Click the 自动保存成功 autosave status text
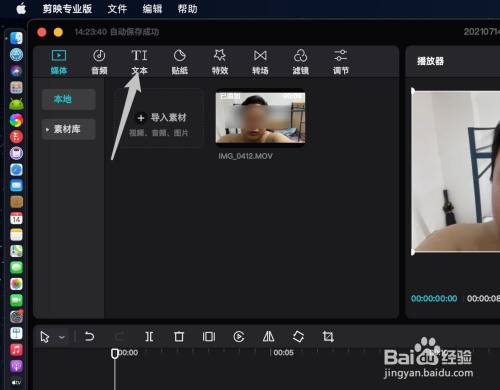This screenshot has width=500, height=390. 135,32
